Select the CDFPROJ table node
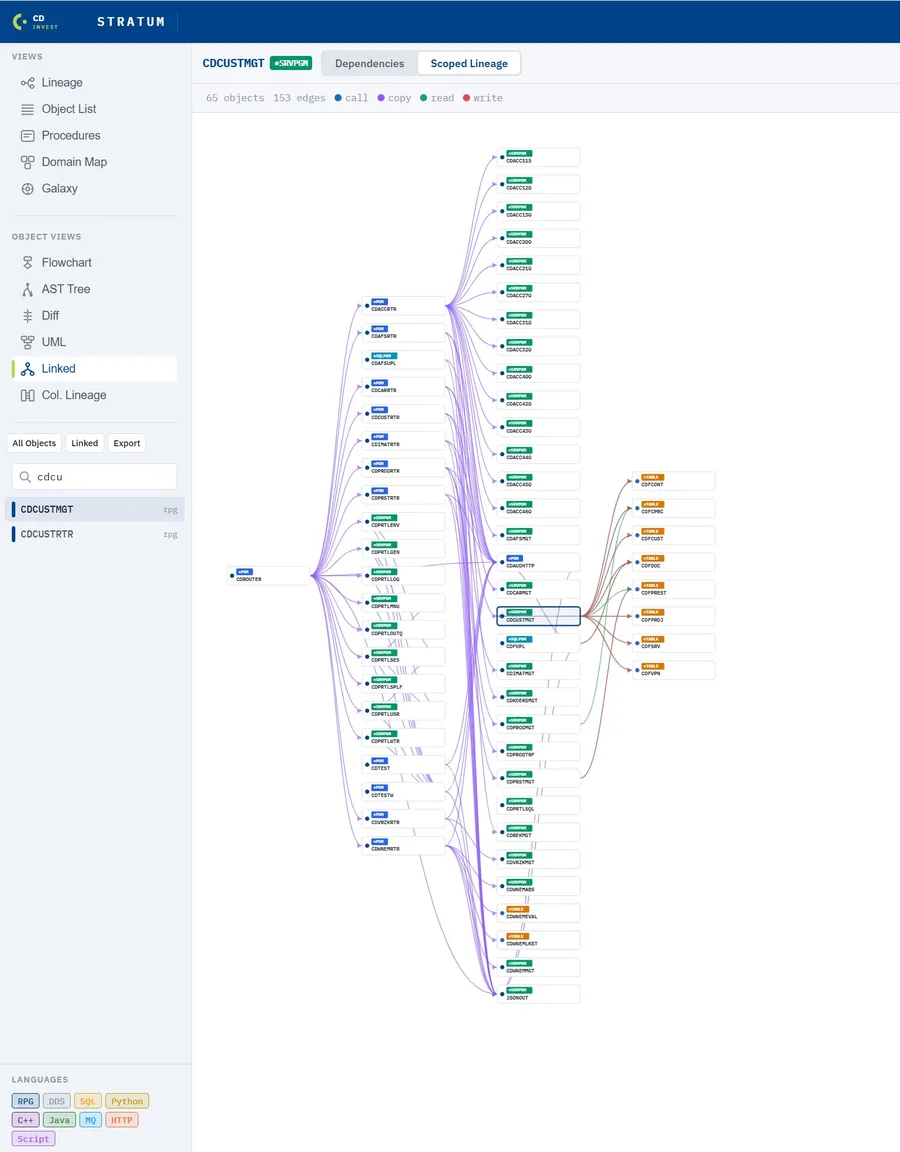 (x=674, y=616)
